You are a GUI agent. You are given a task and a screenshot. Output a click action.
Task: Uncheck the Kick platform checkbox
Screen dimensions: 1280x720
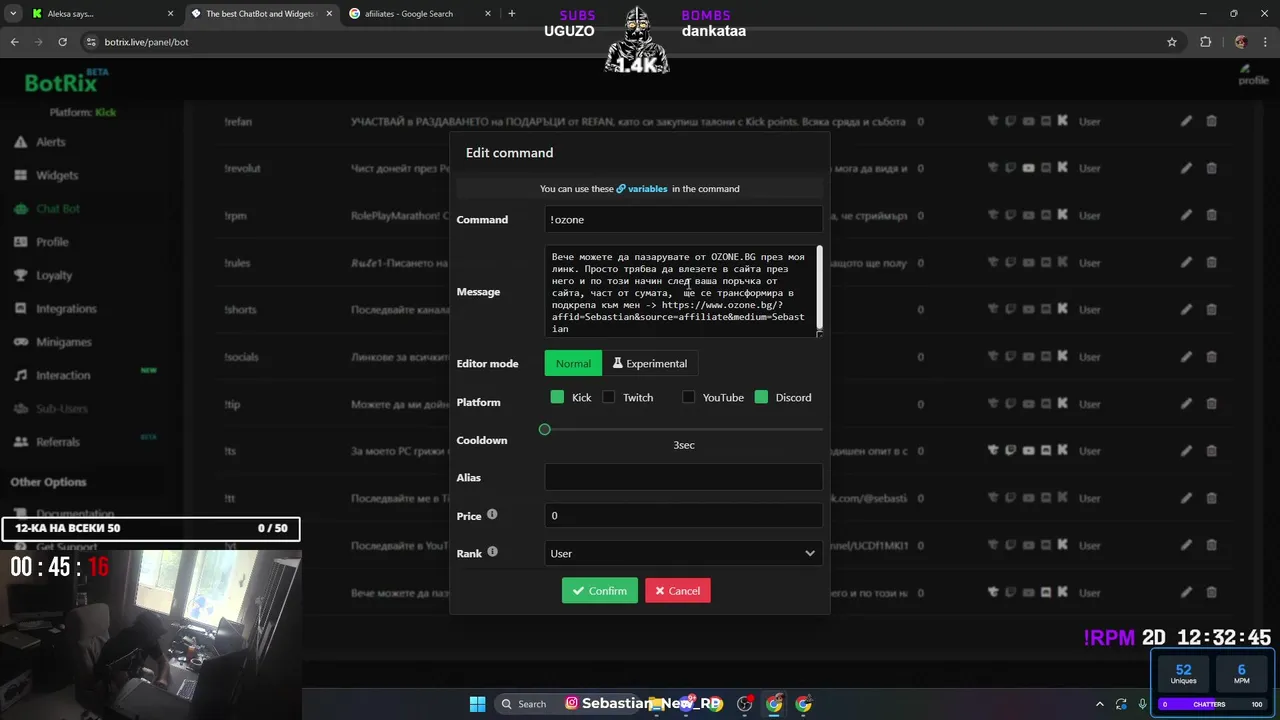pyautogui.click(x=557, y=397)
